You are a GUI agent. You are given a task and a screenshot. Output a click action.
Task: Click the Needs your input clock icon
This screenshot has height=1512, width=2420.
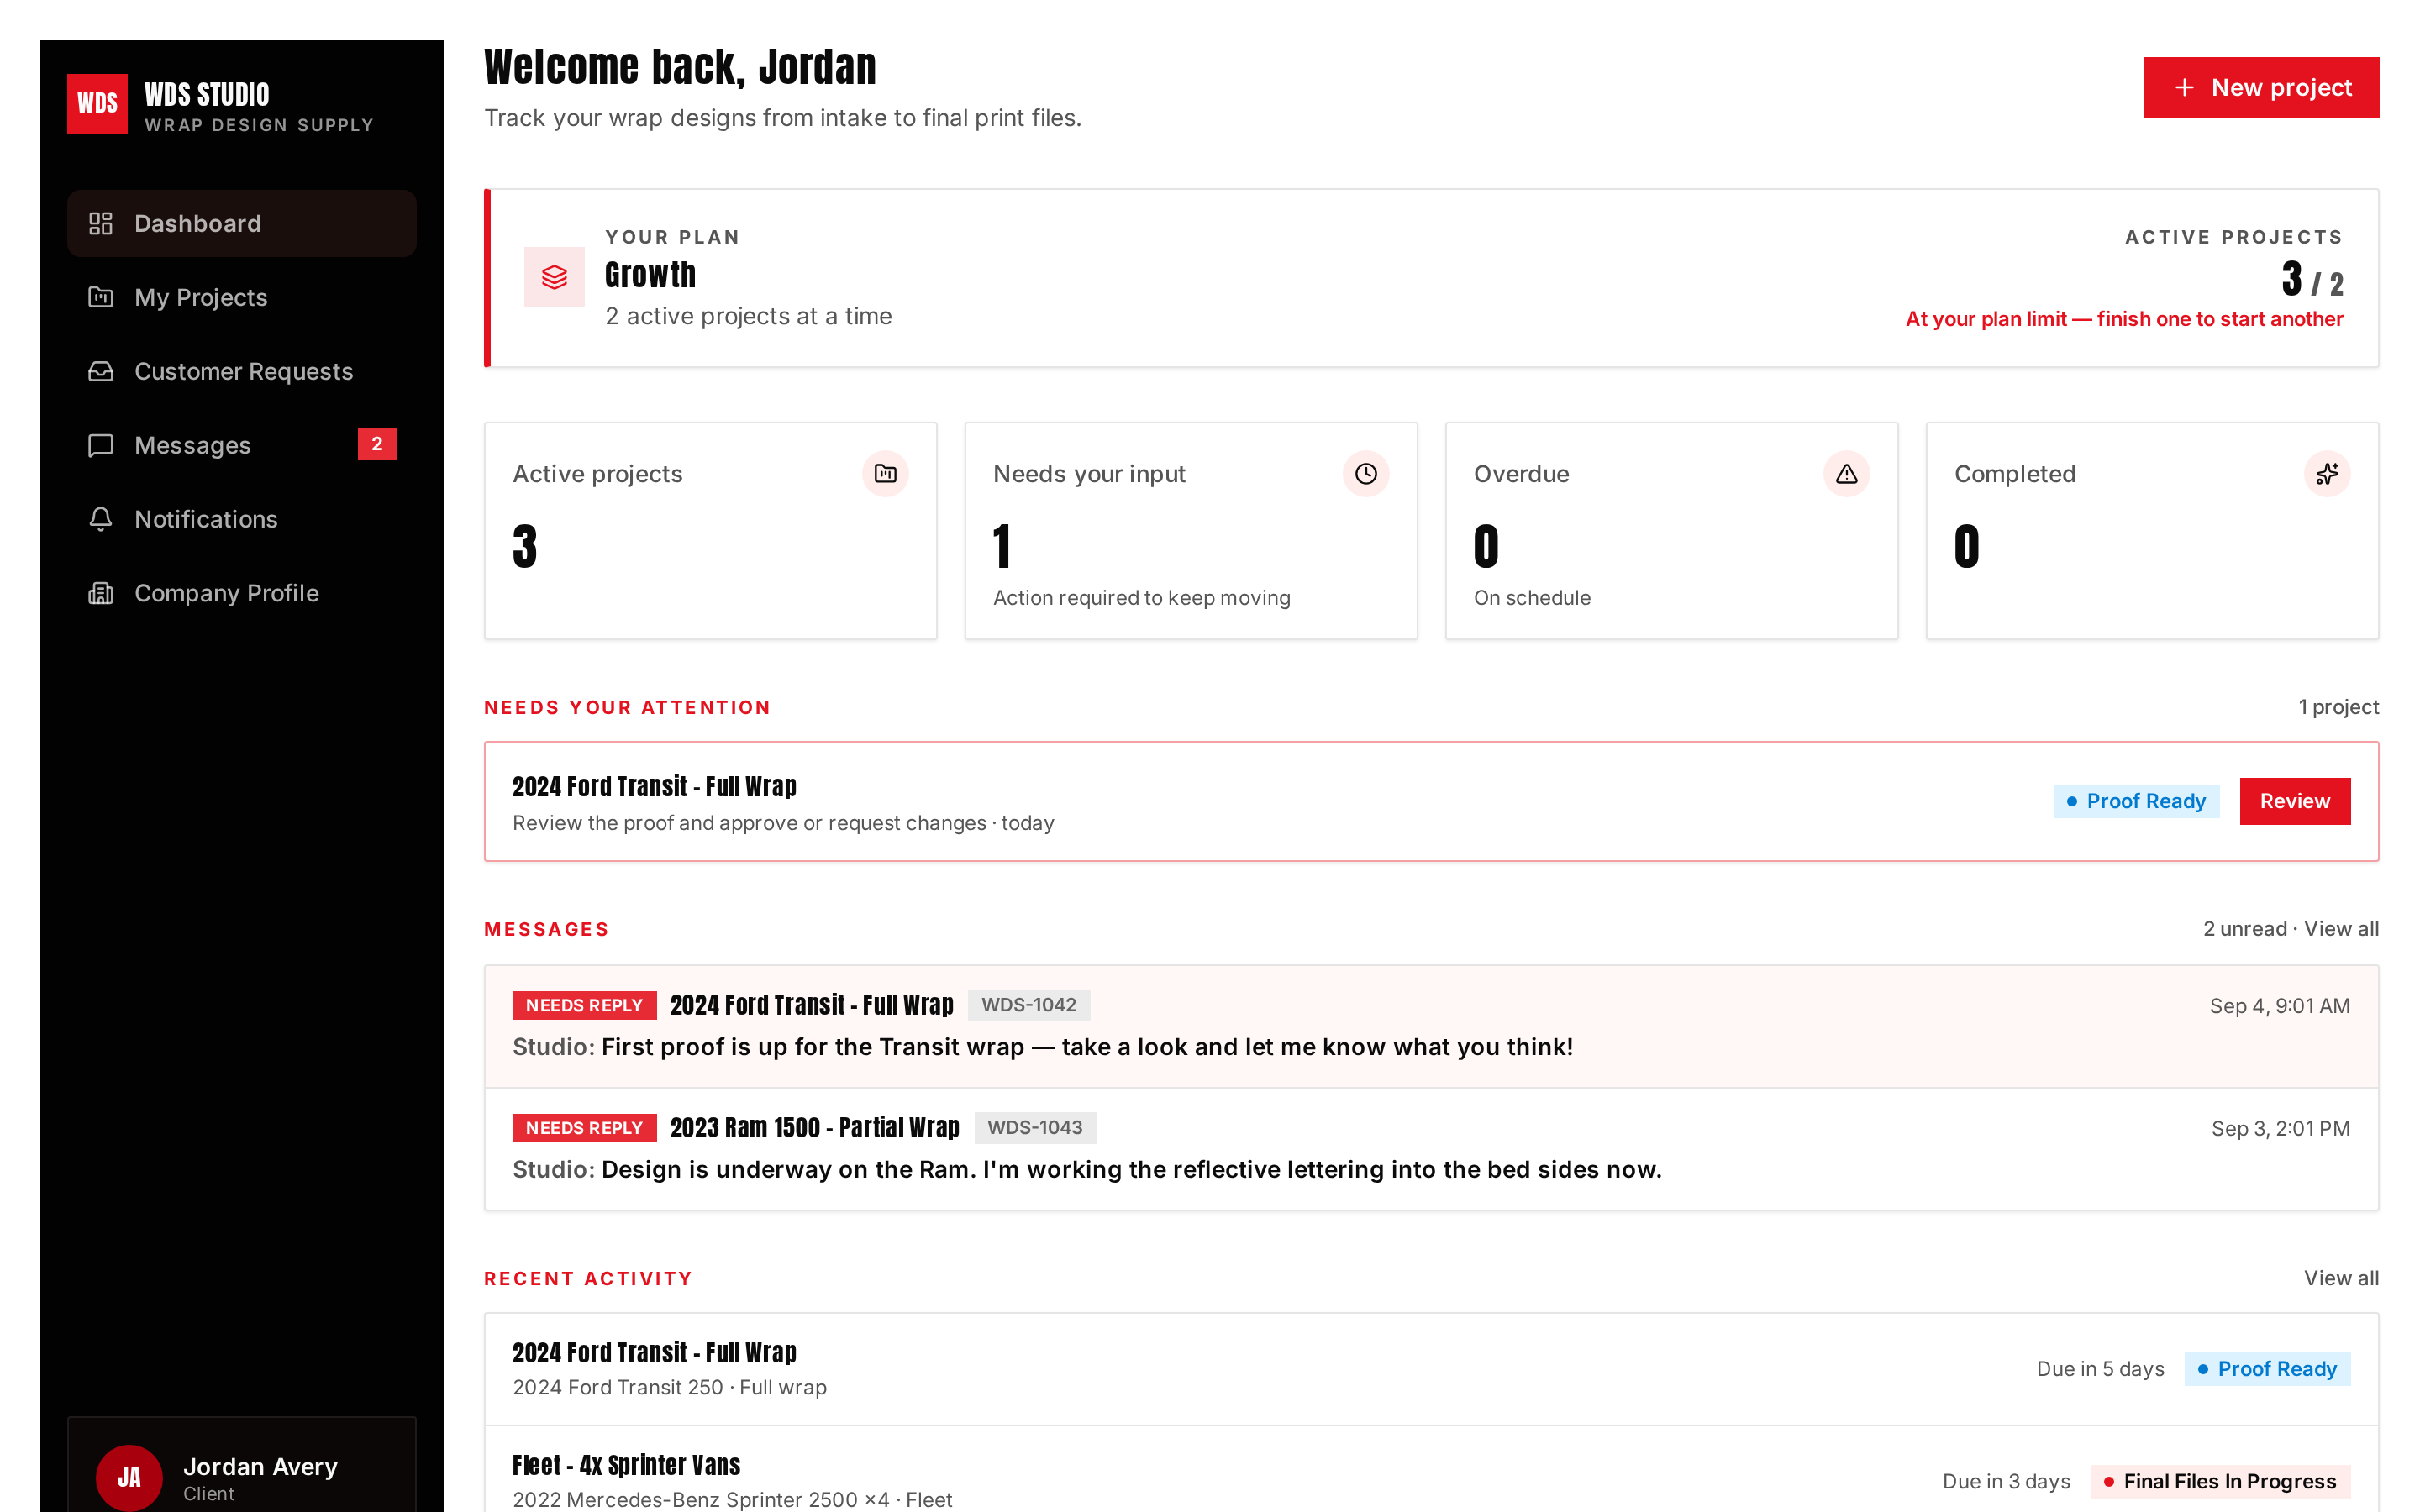point(1366,473)
